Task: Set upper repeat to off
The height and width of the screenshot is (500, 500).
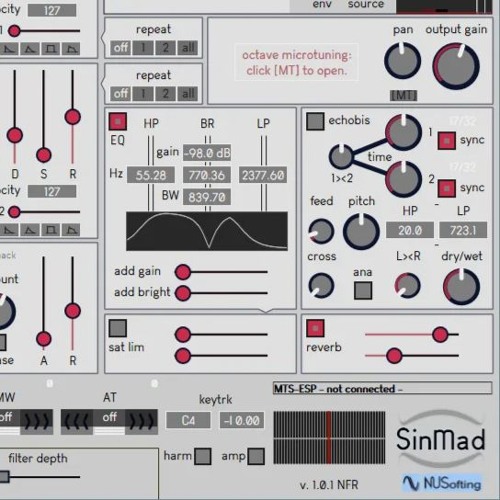Action: tap(121, 48)
